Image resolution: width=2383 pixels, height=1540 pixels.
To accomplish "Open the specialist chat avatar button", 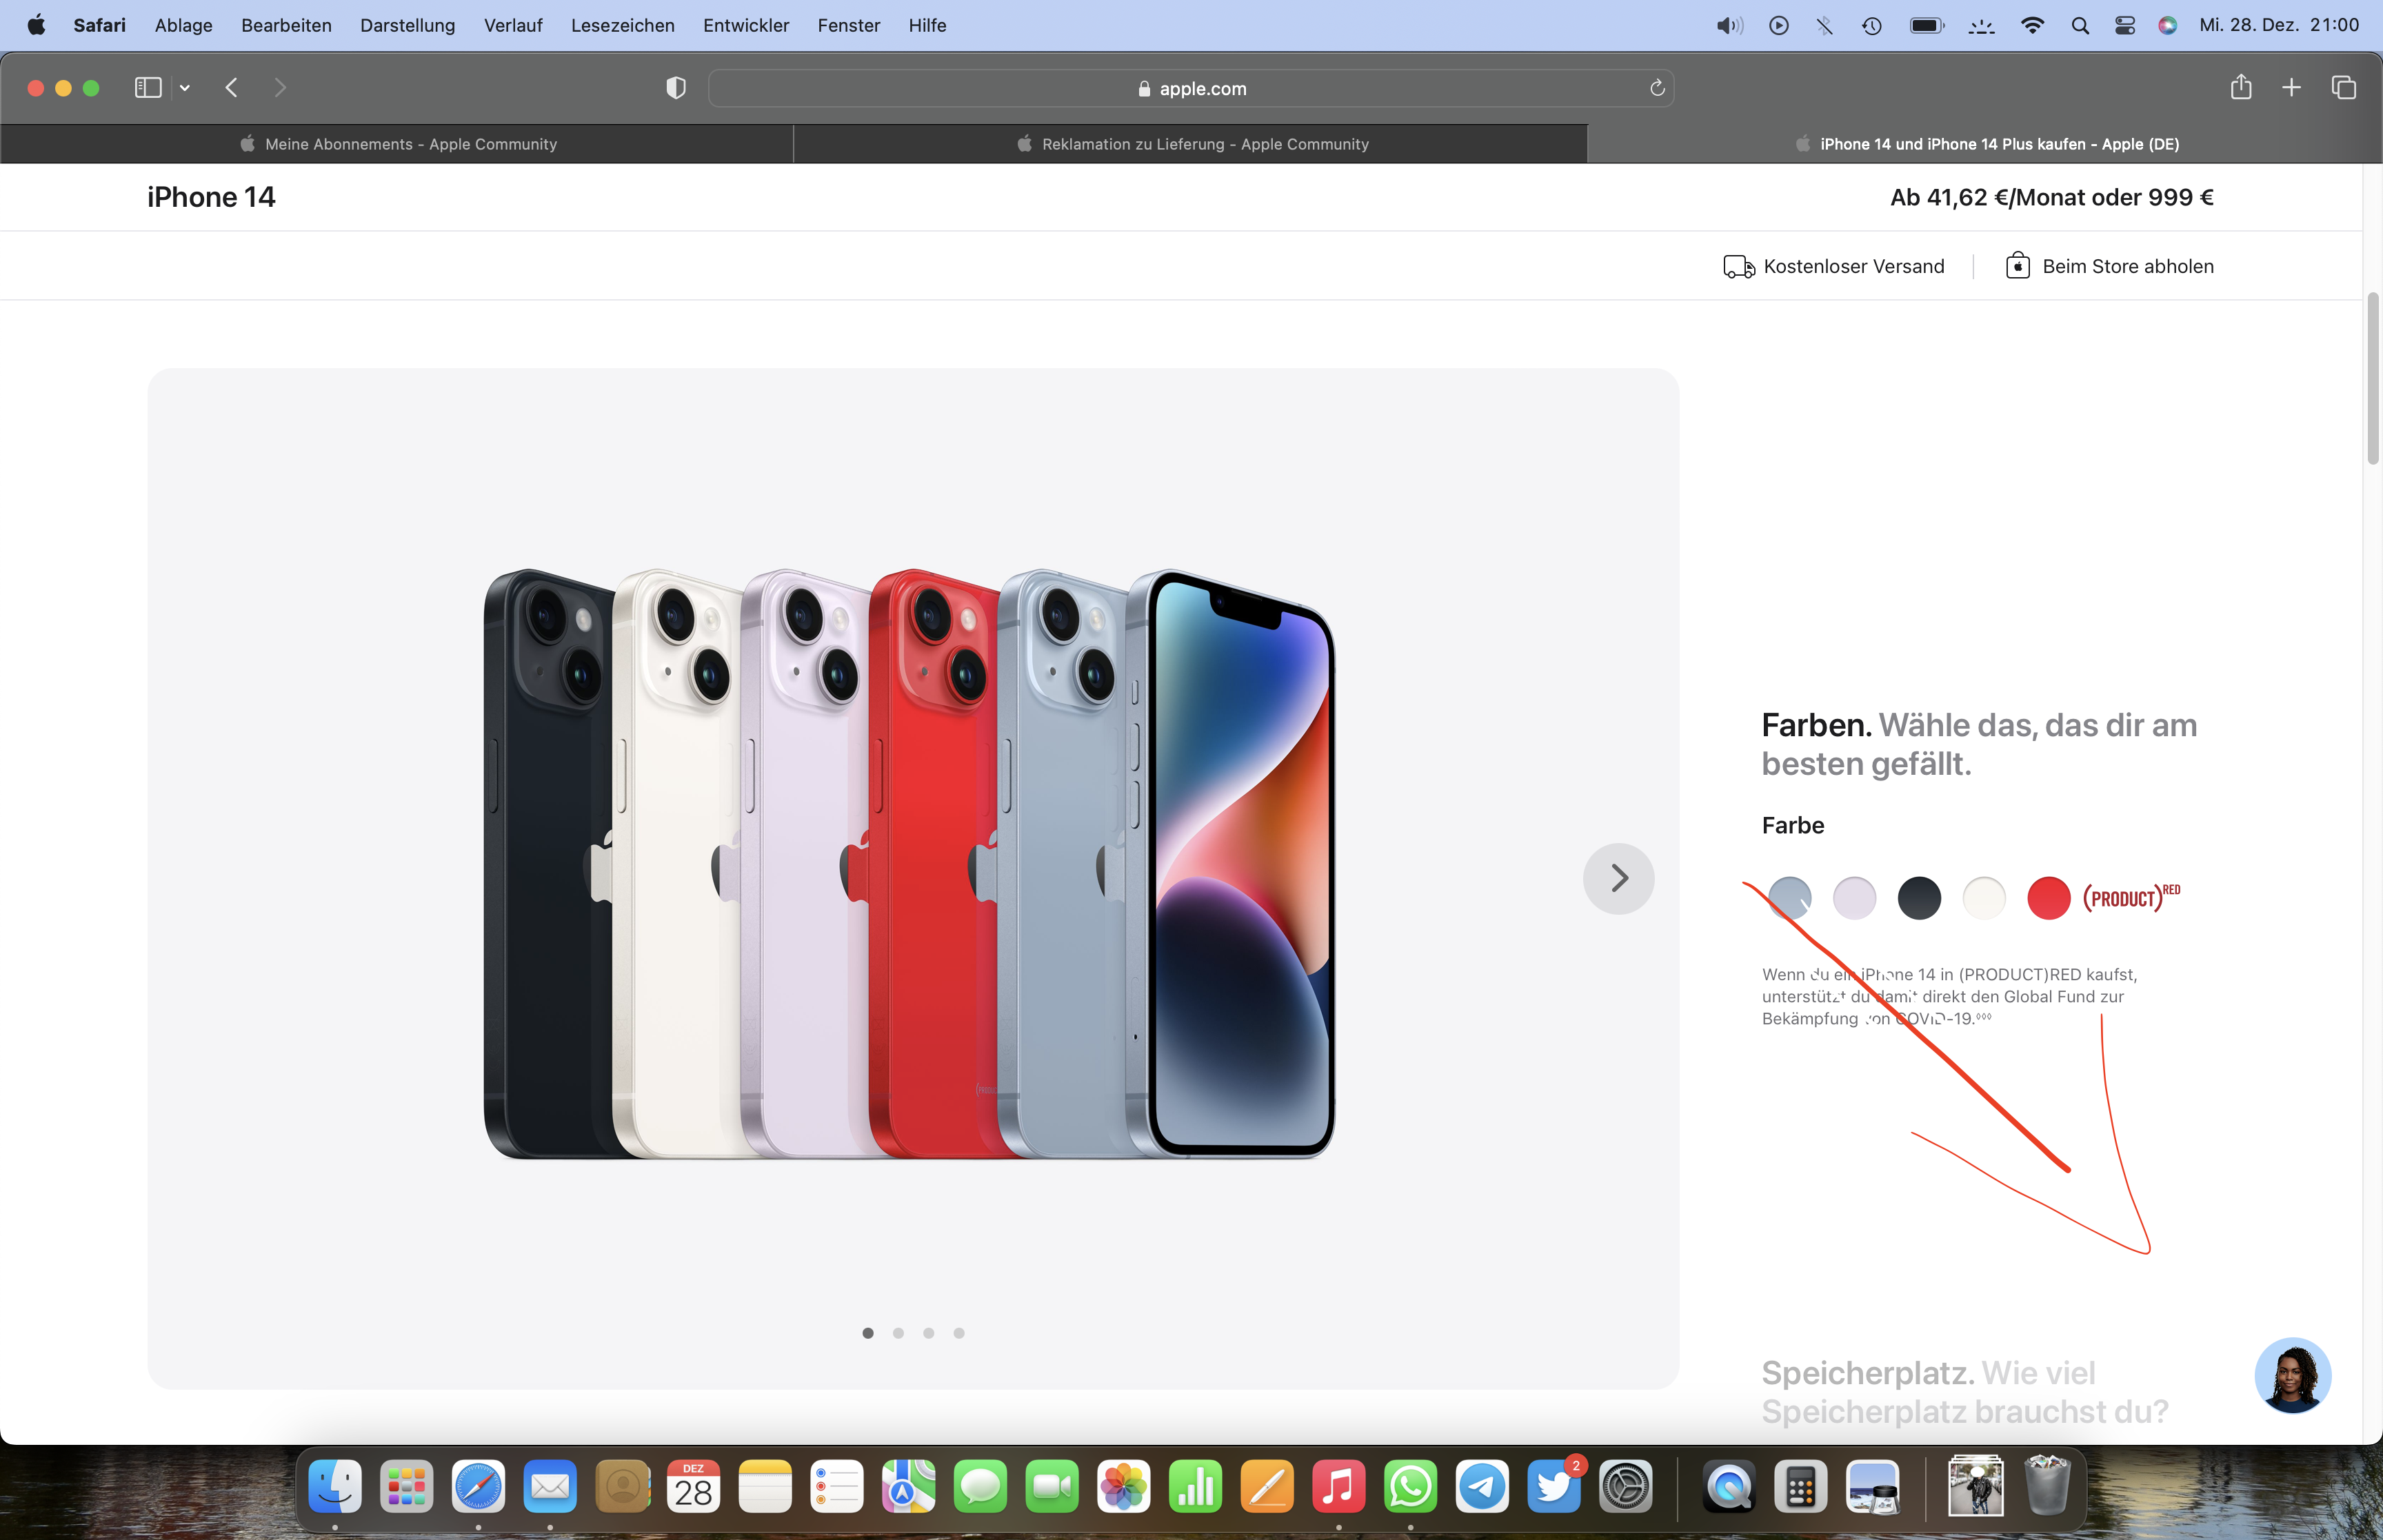I will coord(2292,1375).
